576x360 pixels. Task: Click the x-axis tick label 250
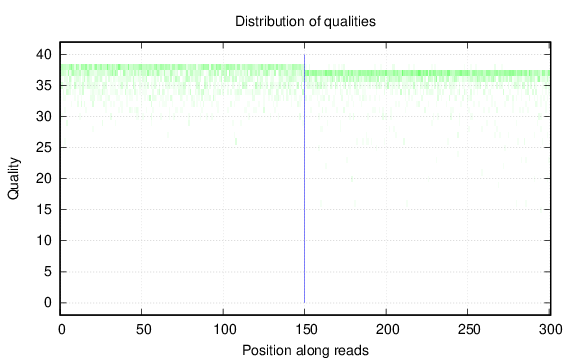469,330
